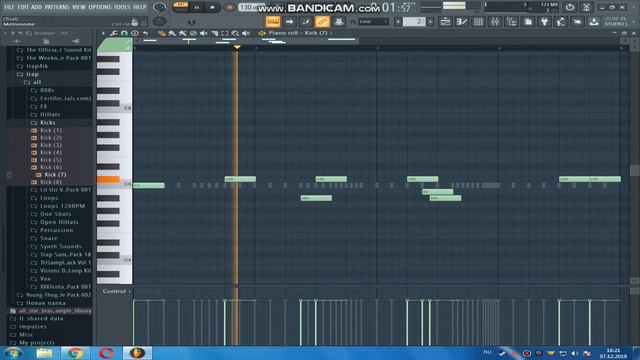Open the stamp tool in the piano roll toolbar
640x360 pixels.
coord(135,33)
